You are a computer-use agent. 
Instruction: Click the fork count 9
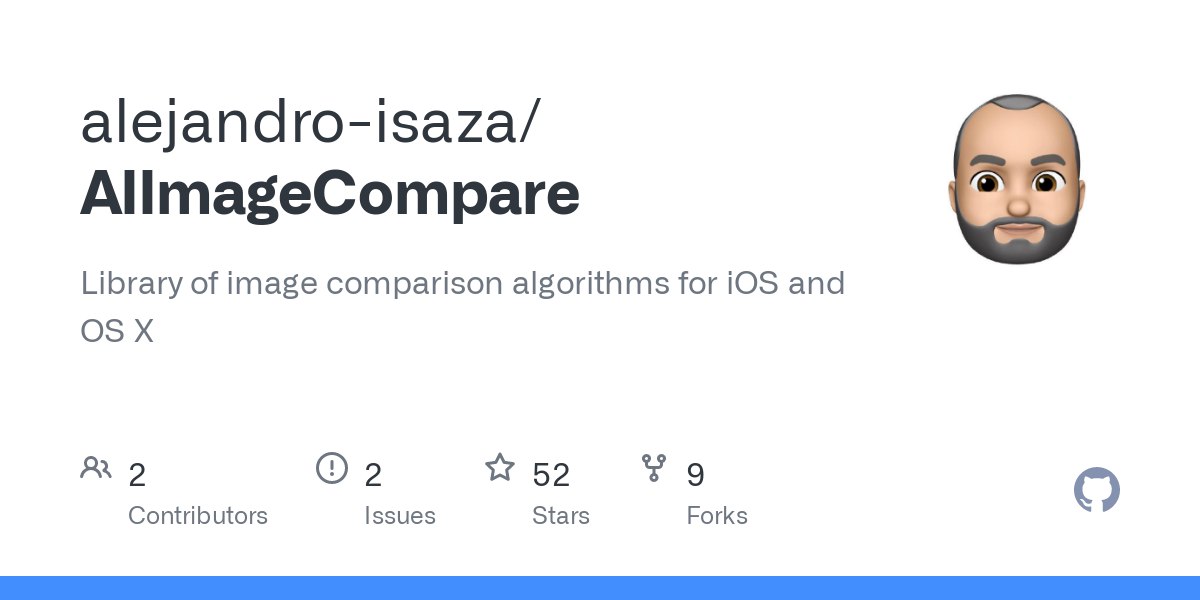coord(695,475)
